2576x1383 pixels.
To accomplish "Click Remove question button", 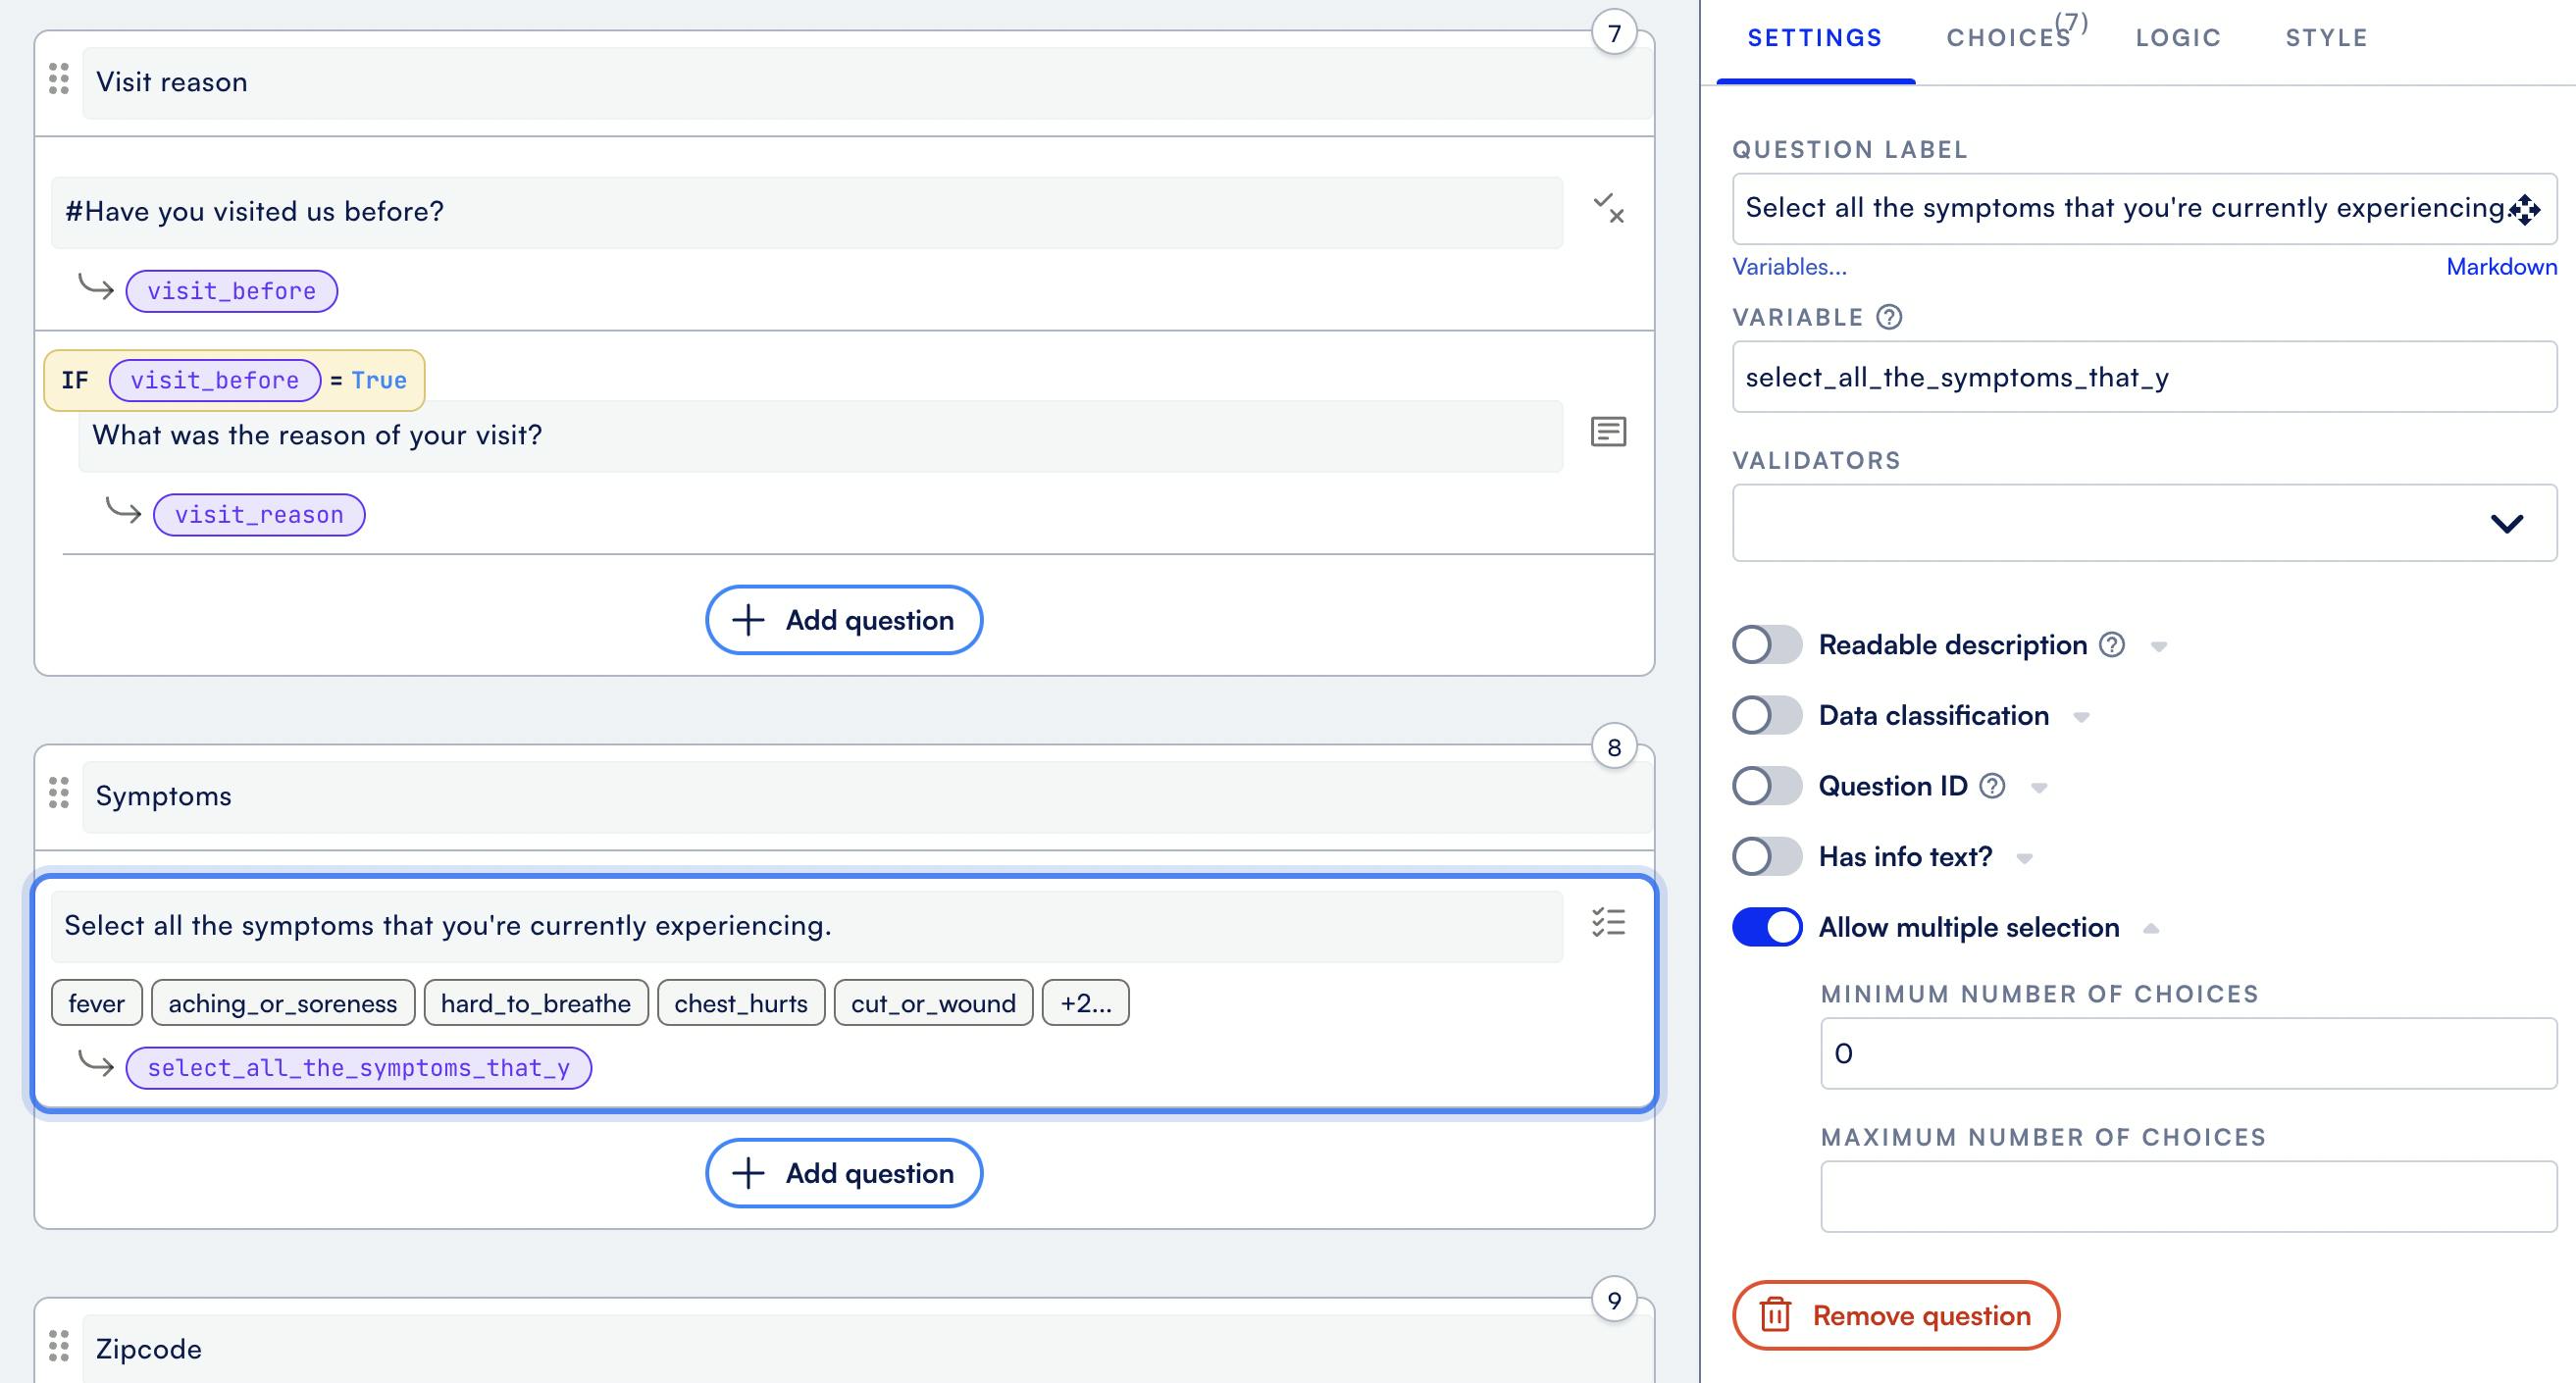I will tap(1896, 1315).
